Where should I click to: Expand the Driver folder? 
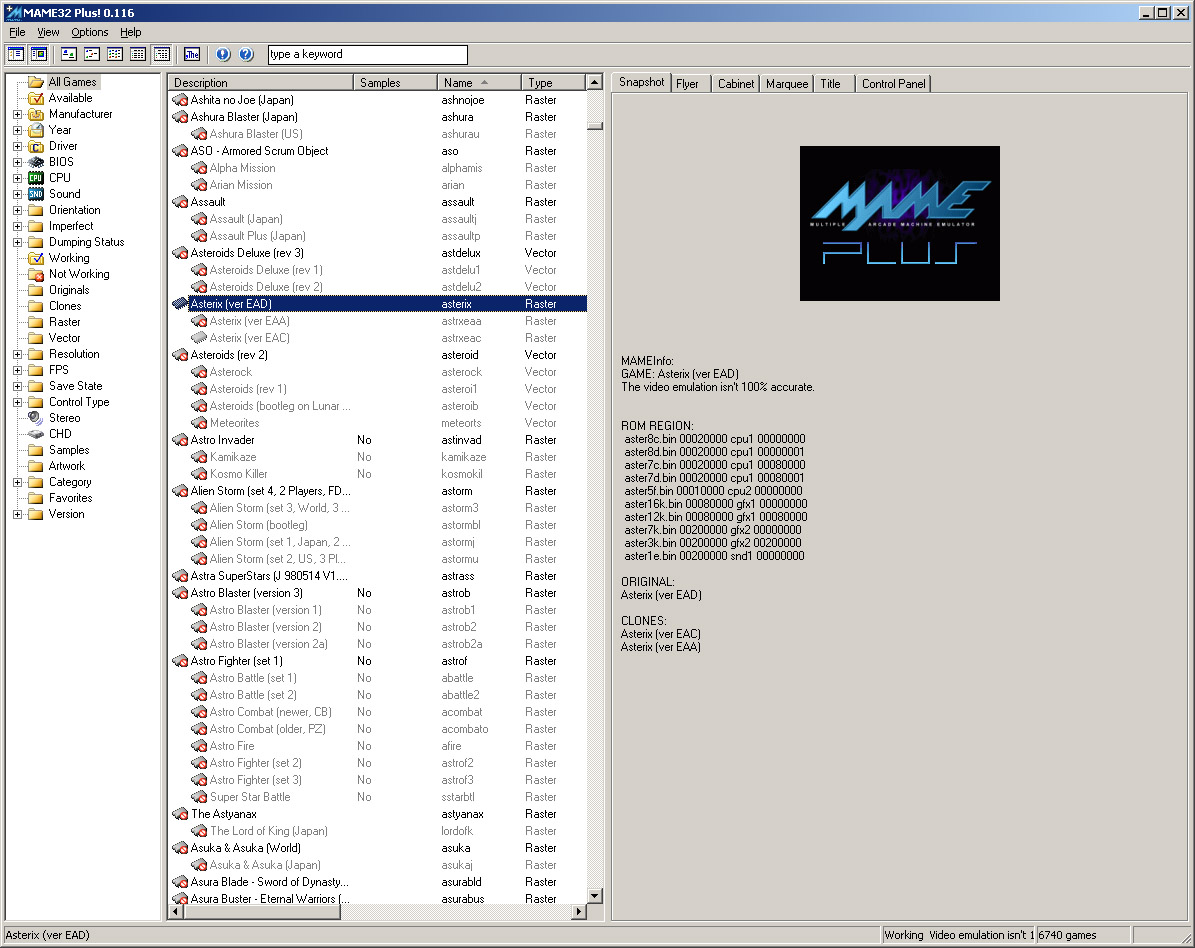tap(18, 146)
